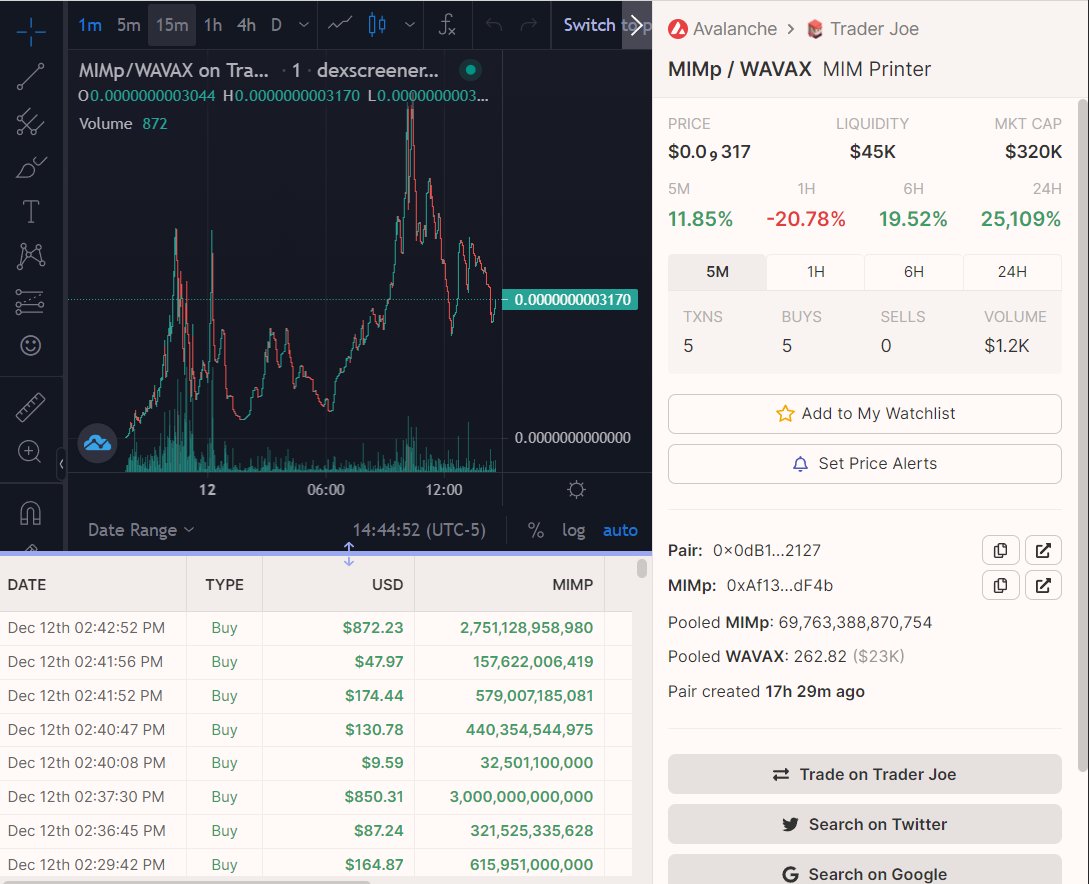Switch chart to 15m timeframe

click(x=172, y=25)
